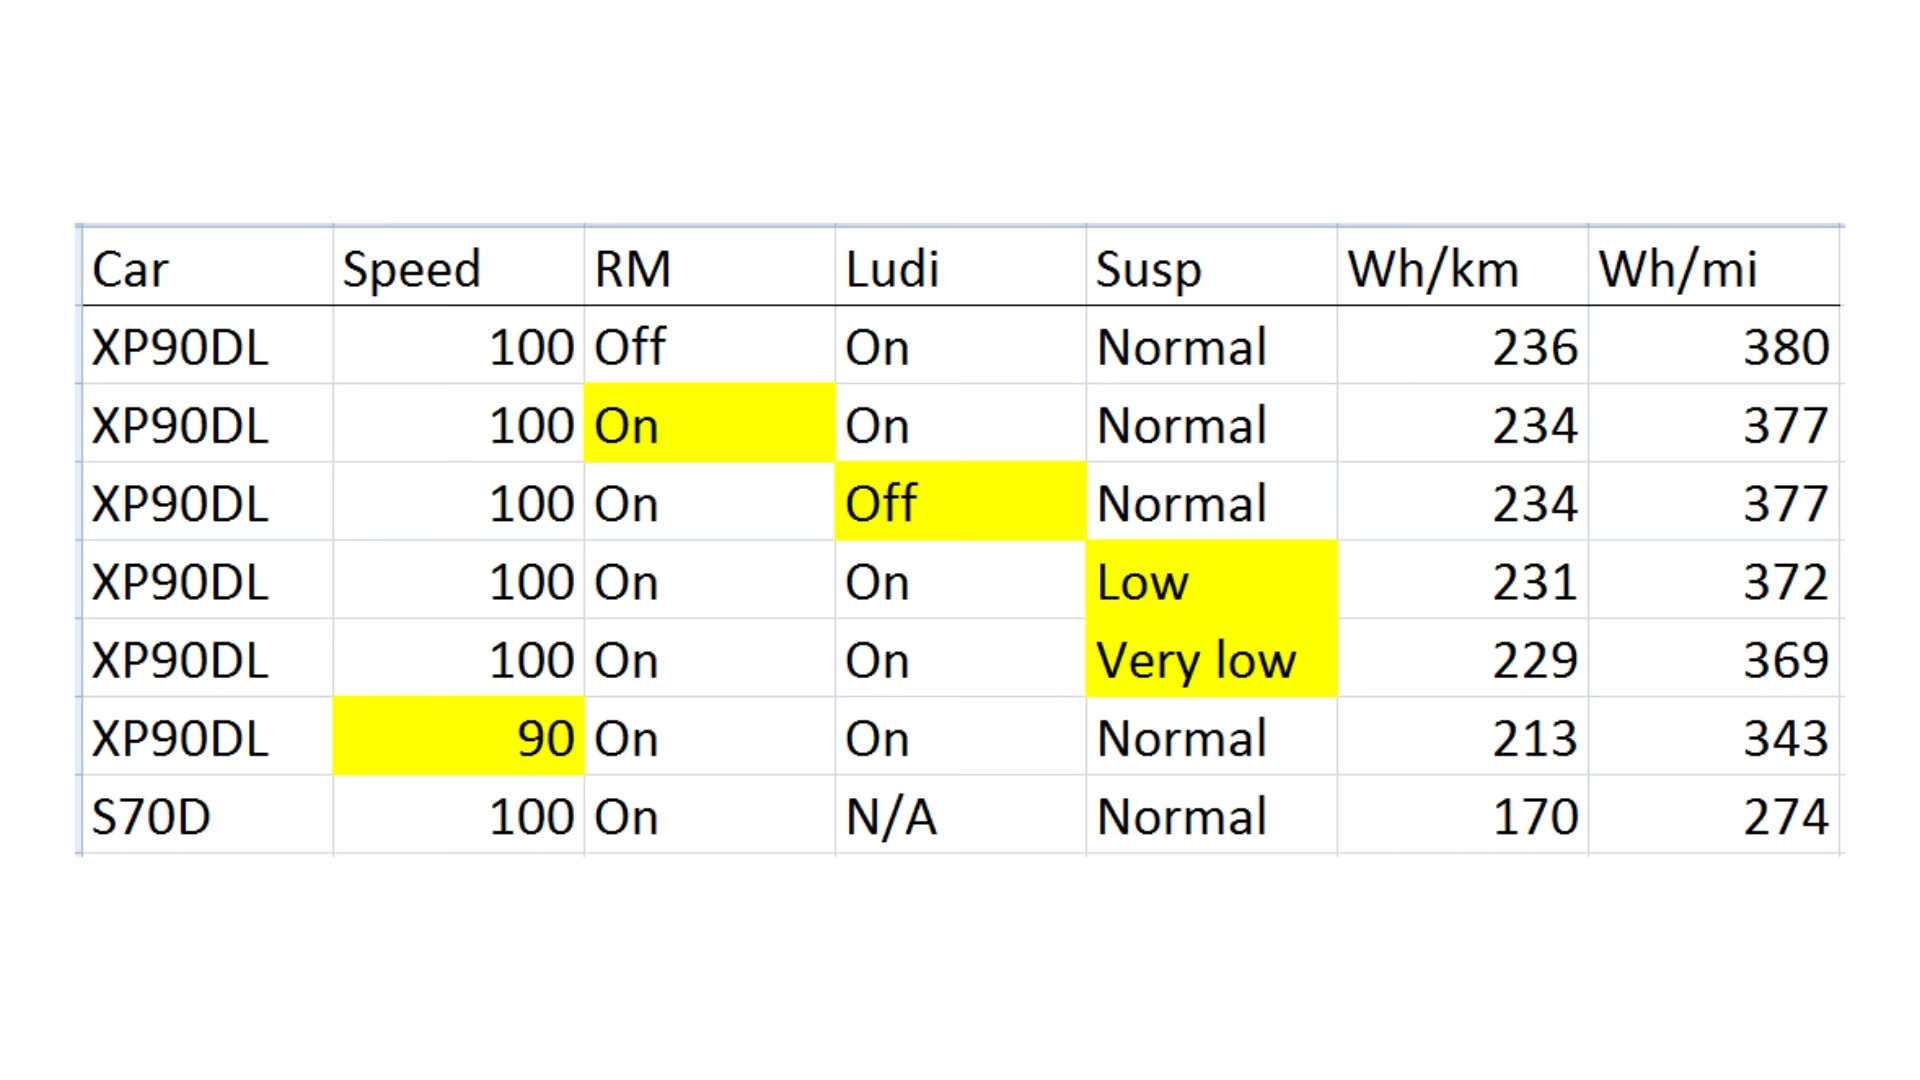Click the 236 Wh/km value cell

click(1462, 345)
